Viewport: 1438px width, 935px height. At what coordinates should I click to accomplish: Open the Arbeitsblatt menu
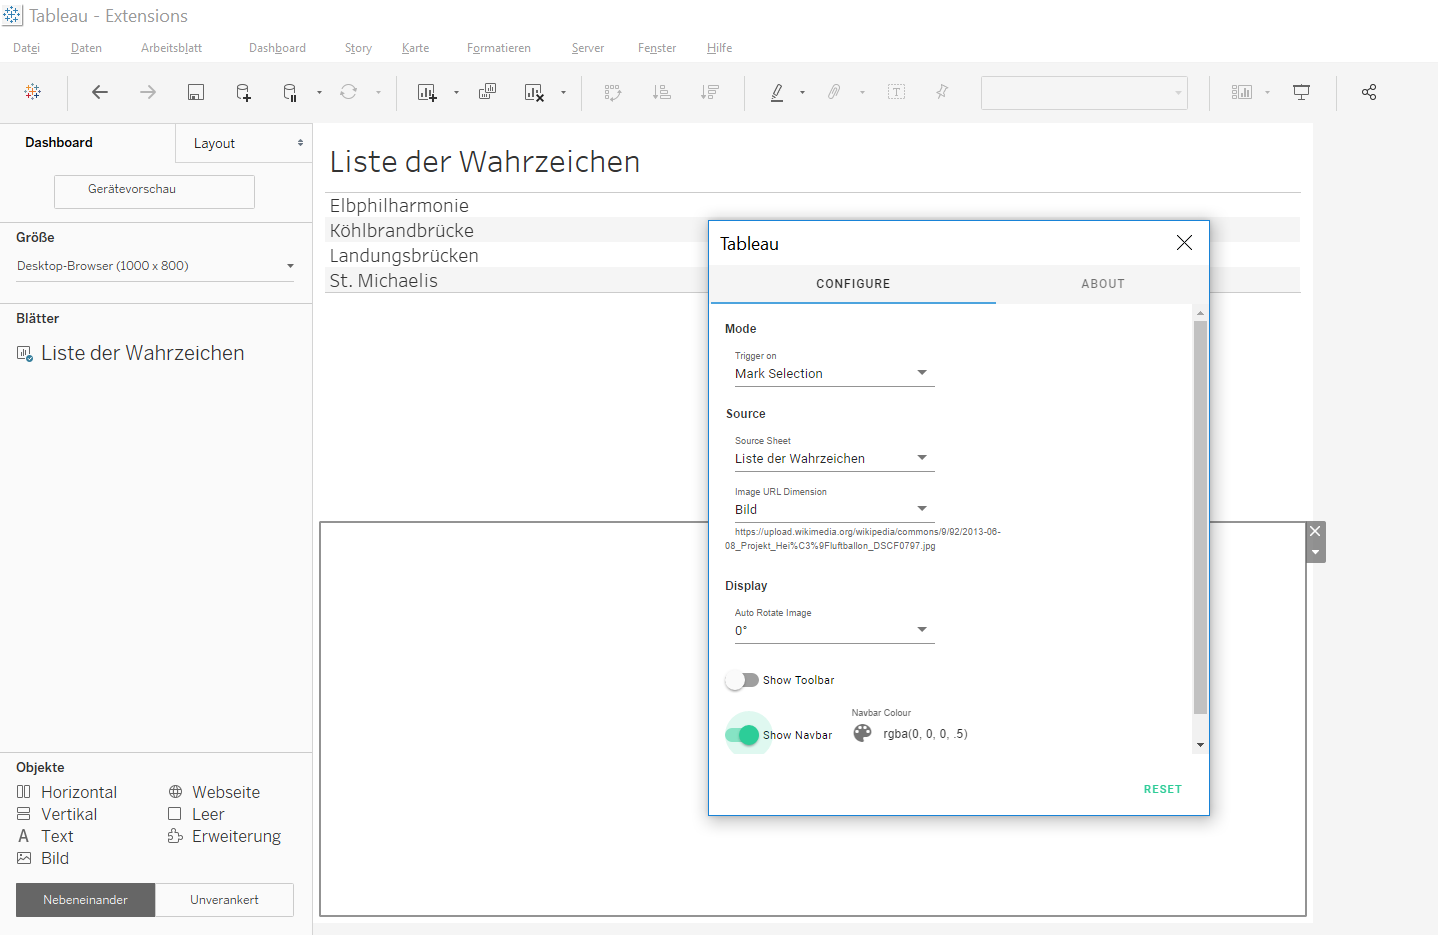tap(171, 48)
